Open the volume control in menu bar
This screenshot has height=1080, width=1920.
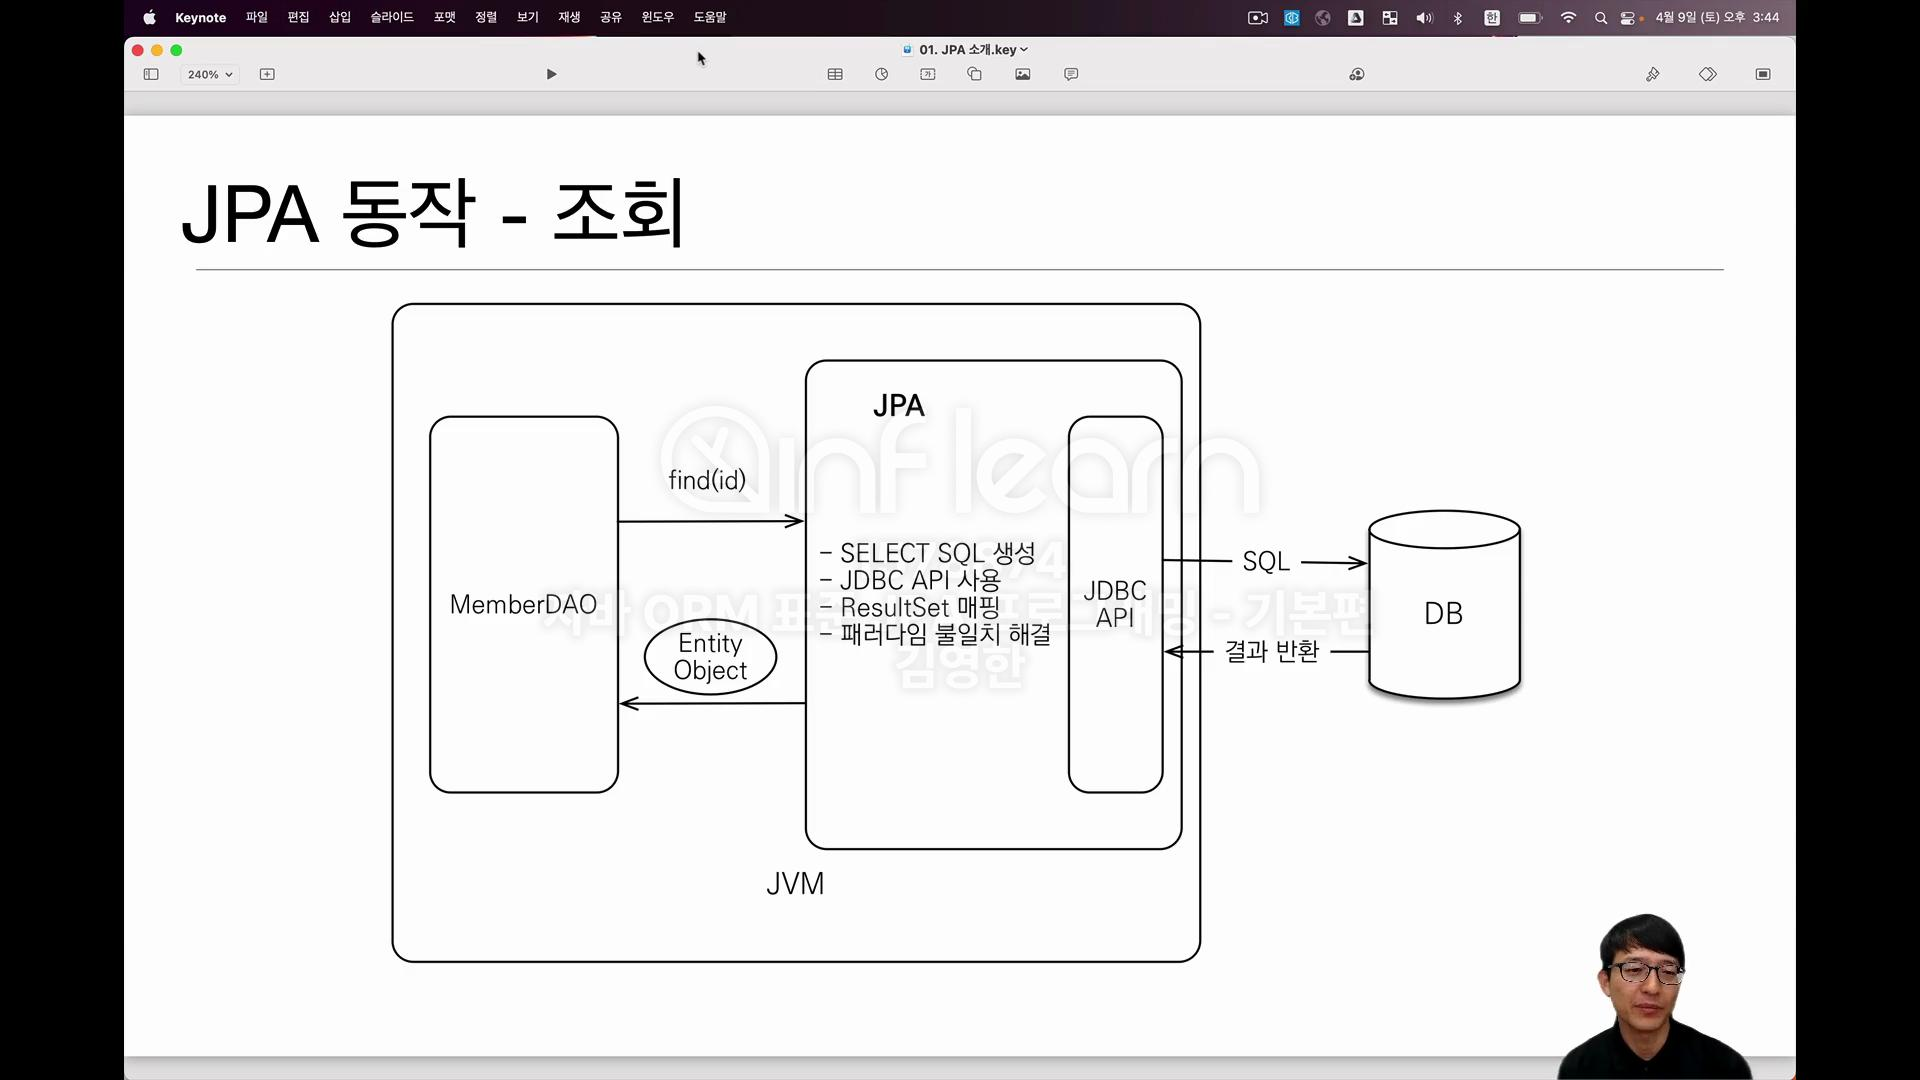click(1424, 17)
